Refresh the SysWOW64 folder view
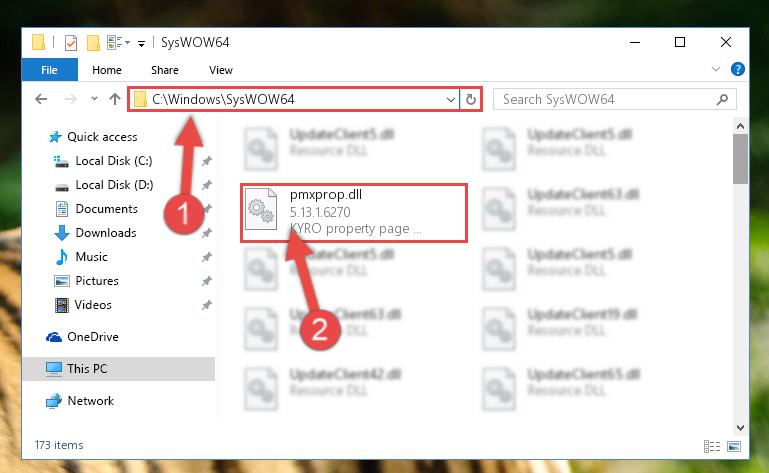Screen dimensions: 769x473 471,100
